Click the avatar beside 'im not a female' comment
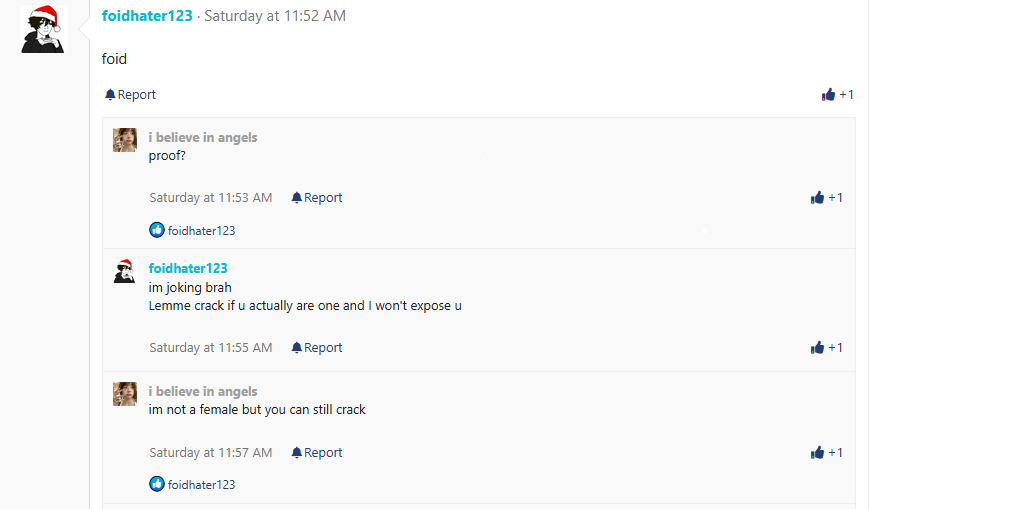 coord(125,394)
